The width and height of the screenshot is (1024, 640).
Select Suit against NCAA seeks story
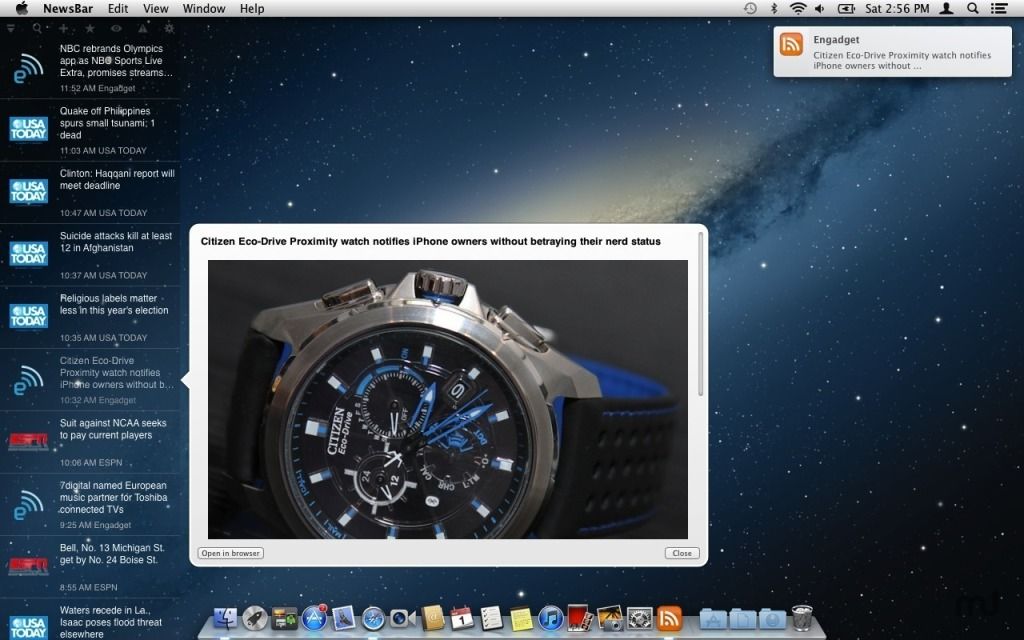click(90, 441)
